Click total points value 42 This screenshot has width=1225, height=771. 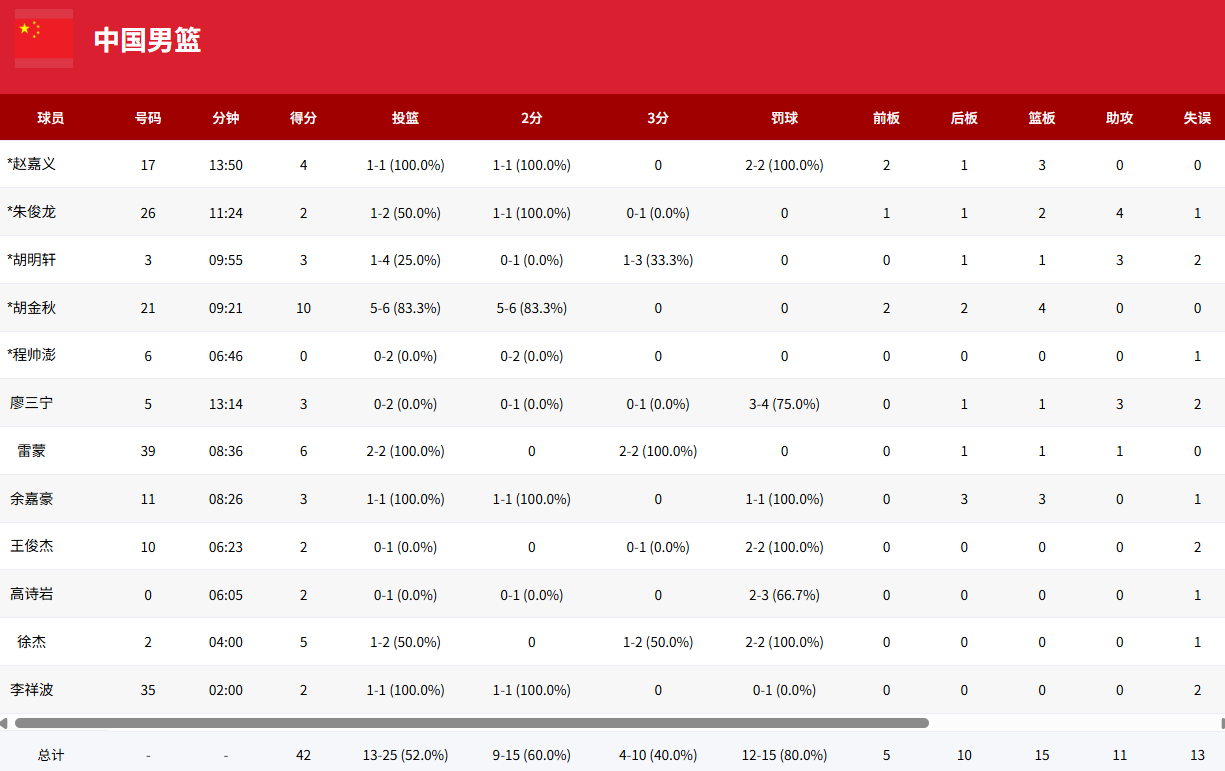point(304,755)
